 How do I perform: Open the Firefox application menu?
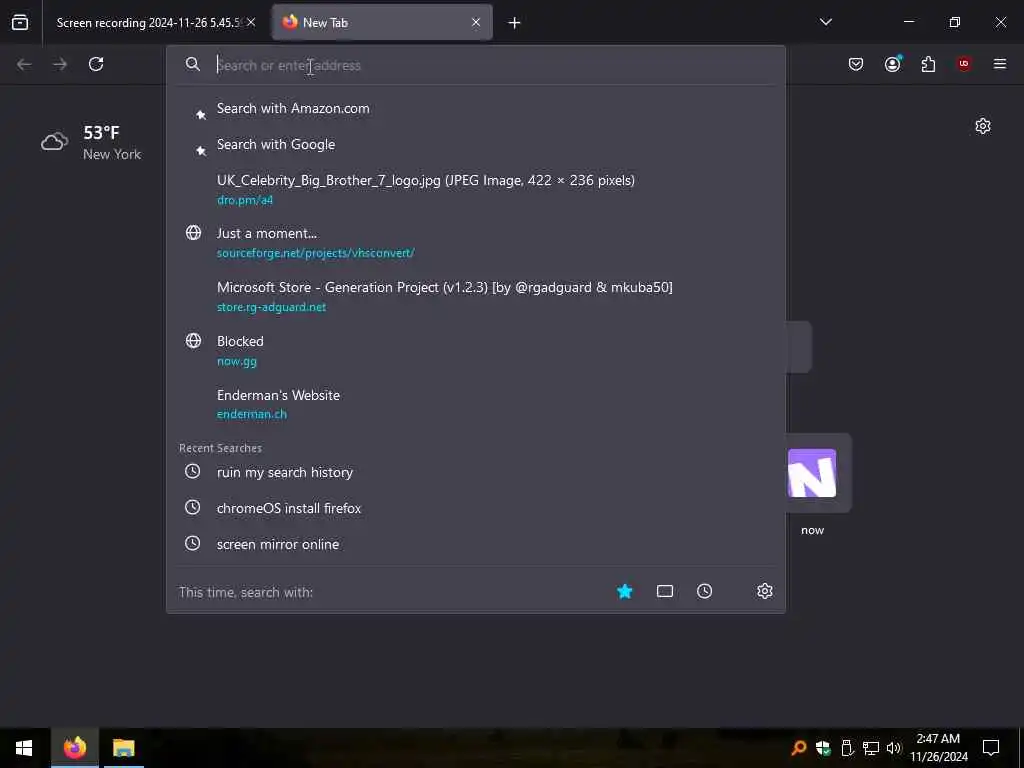[1000, 64]
